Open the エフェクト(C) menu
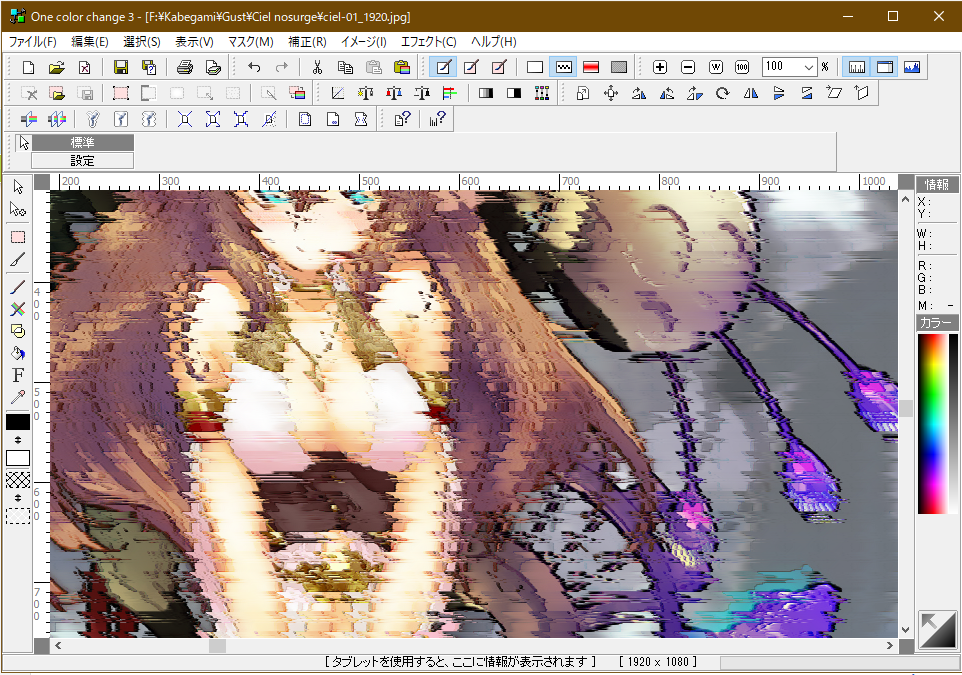 point(428,42)
